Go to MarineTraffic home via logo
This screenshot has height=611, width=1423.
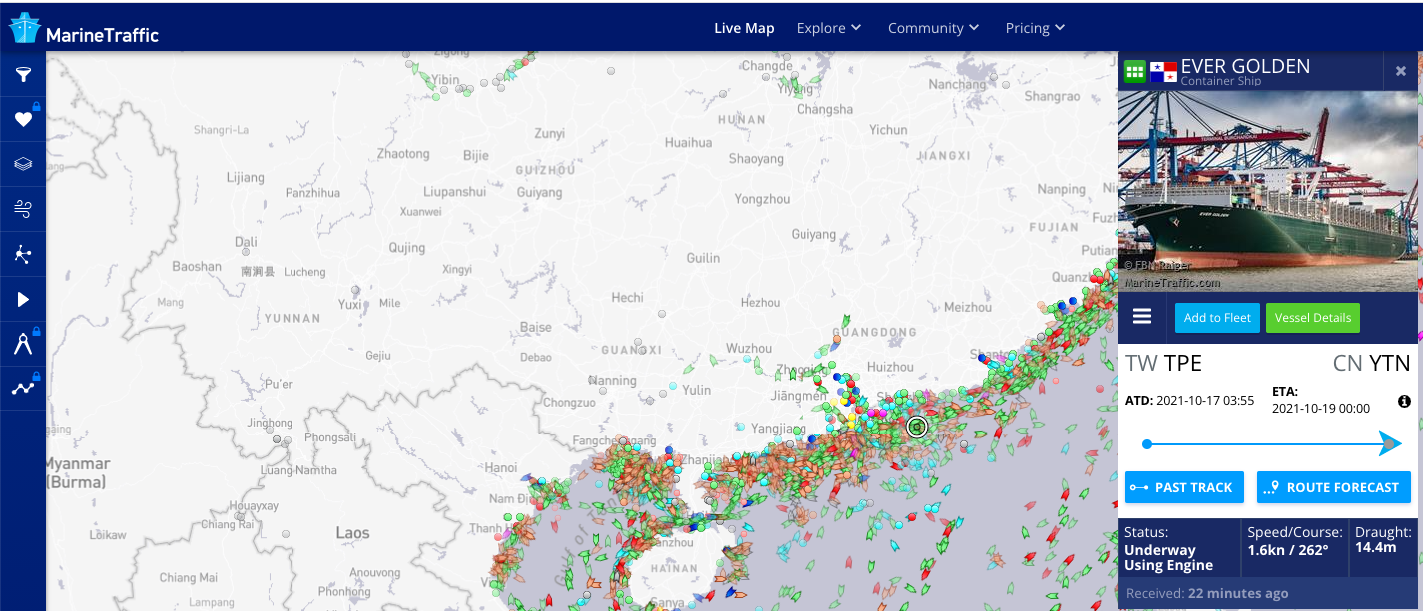(x=84, y=30)
